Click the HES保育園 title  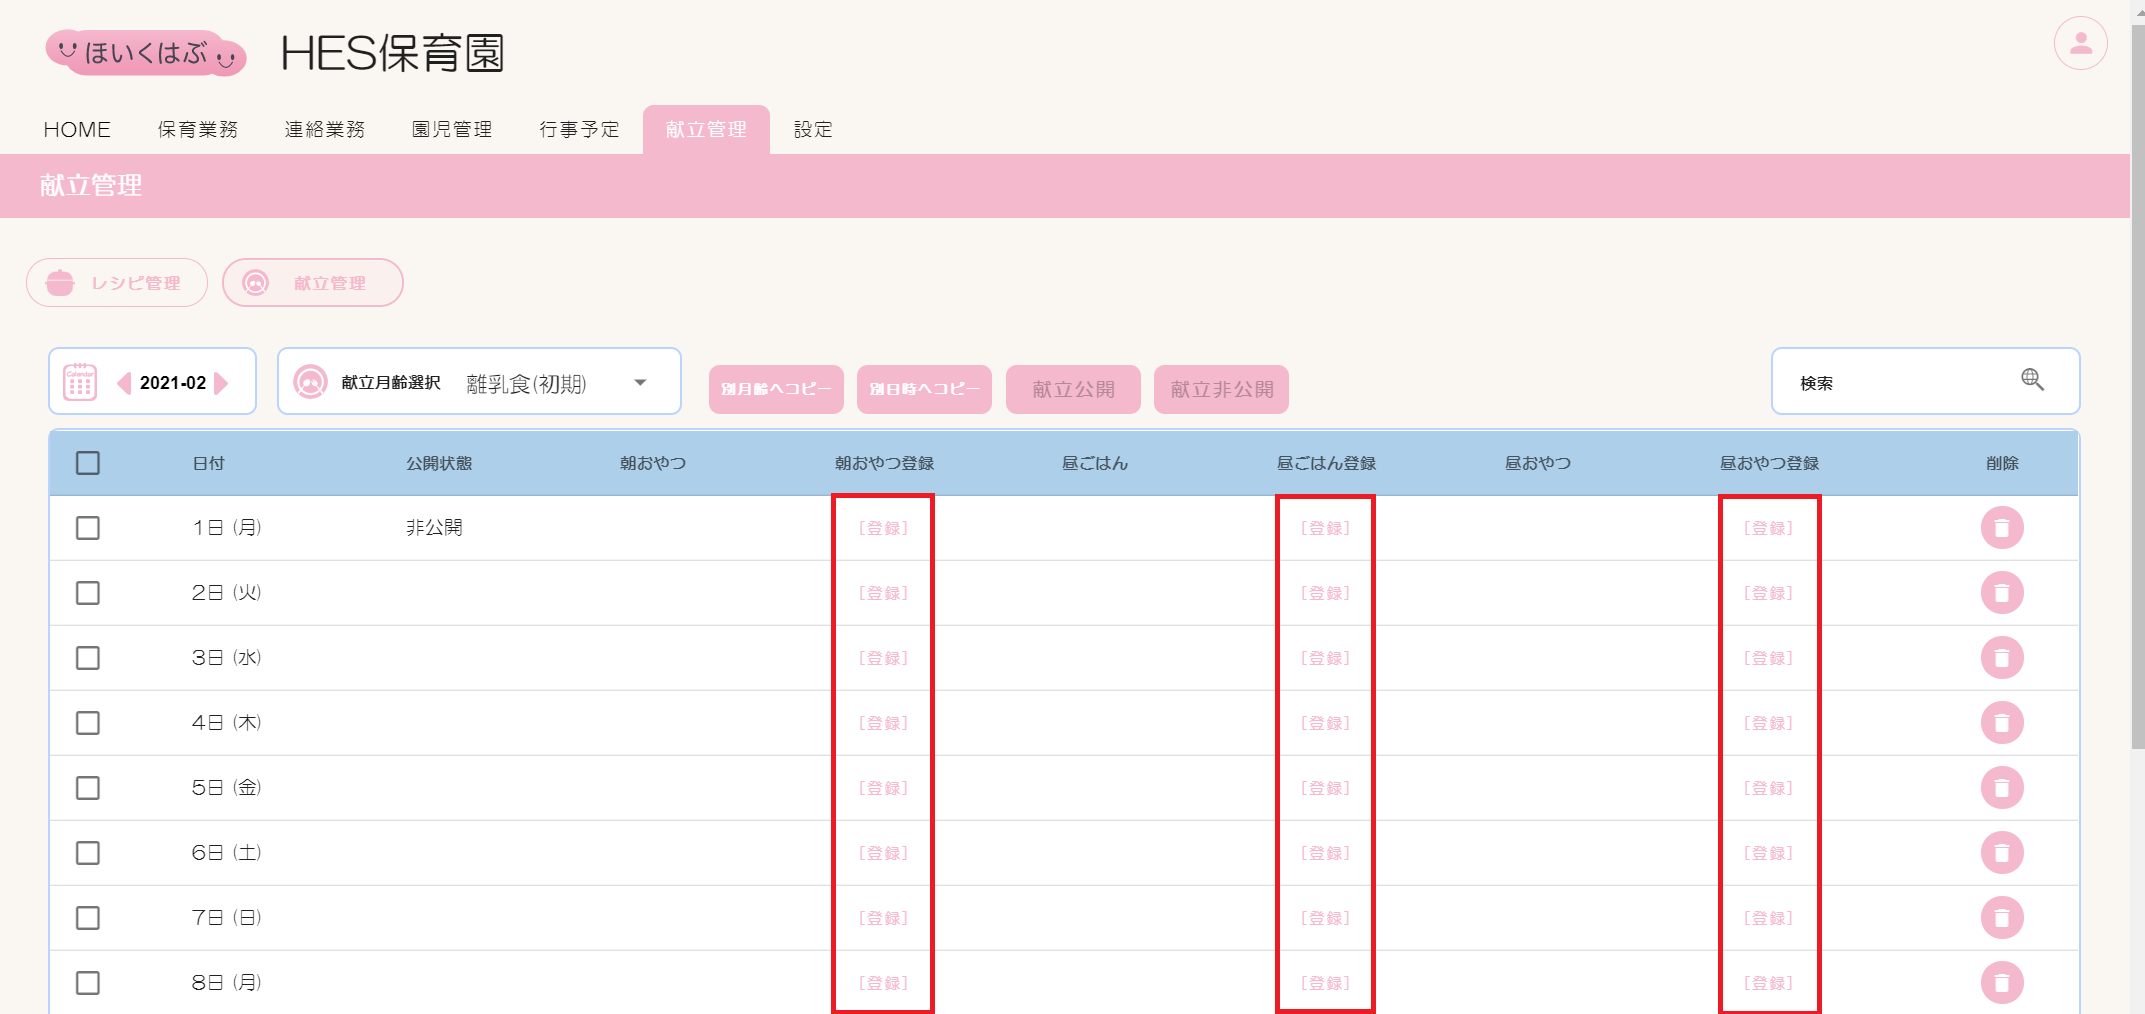coord(392,53)
